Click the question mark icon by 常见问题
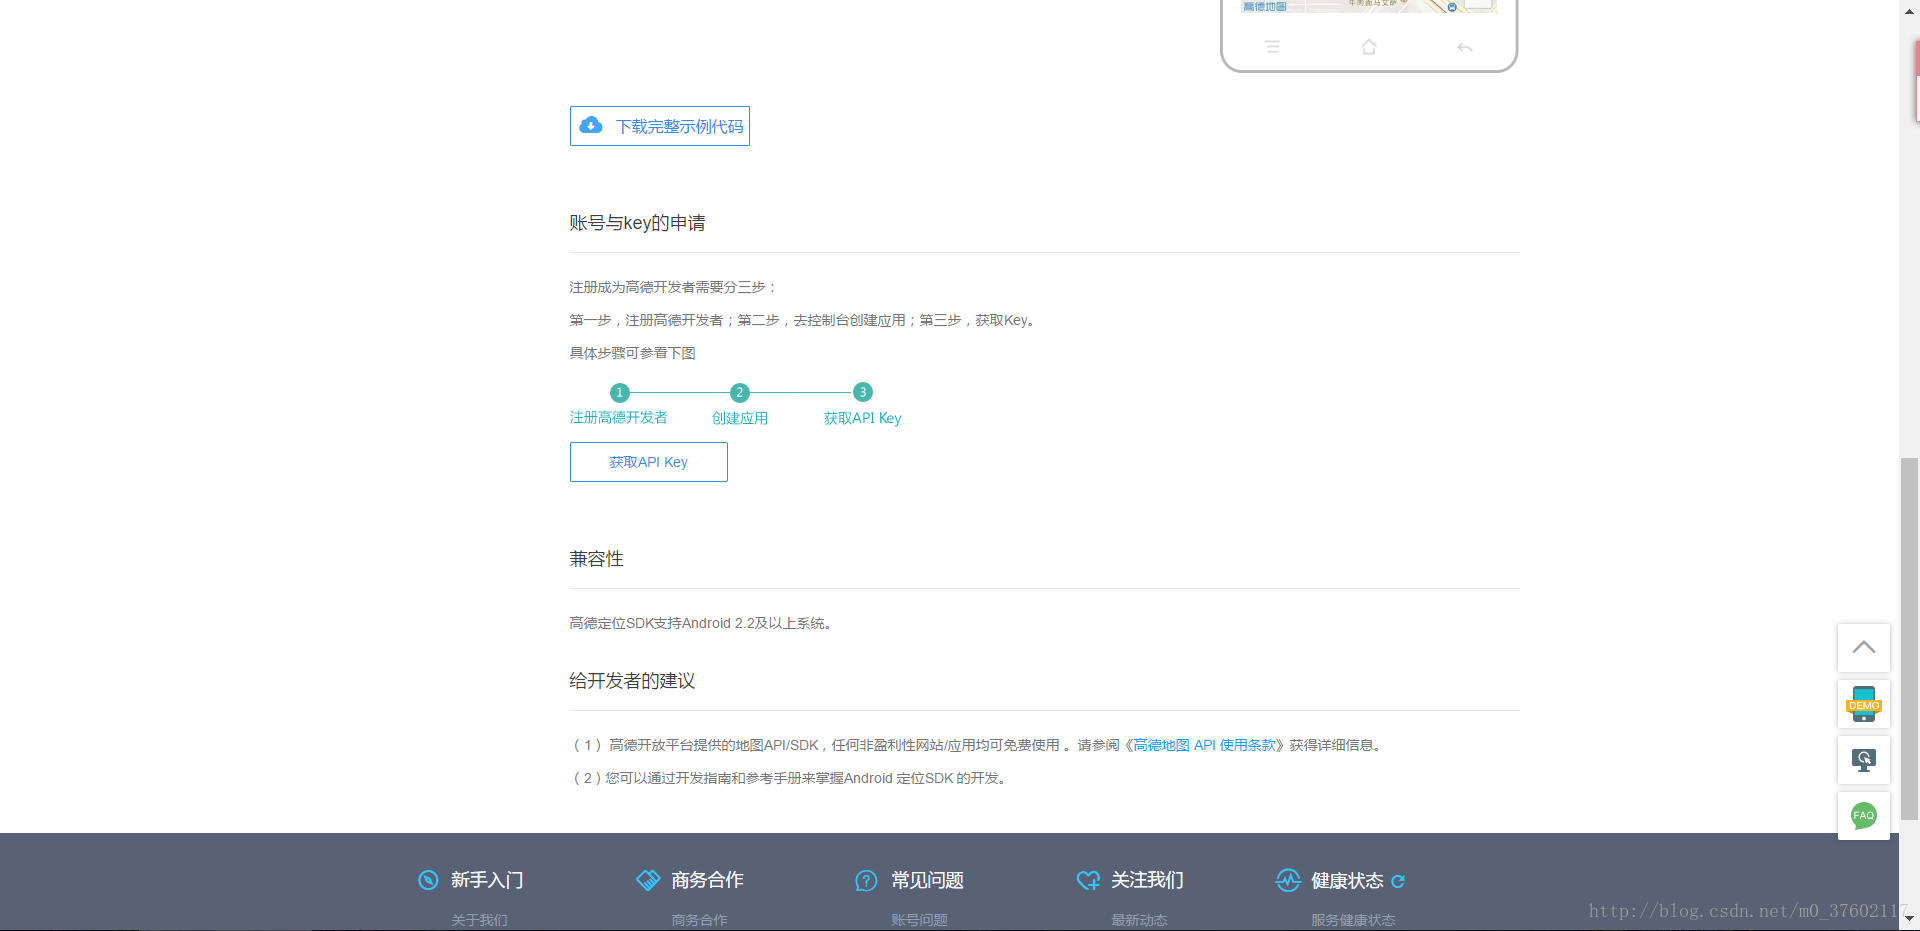 click(x=866, y=880)
